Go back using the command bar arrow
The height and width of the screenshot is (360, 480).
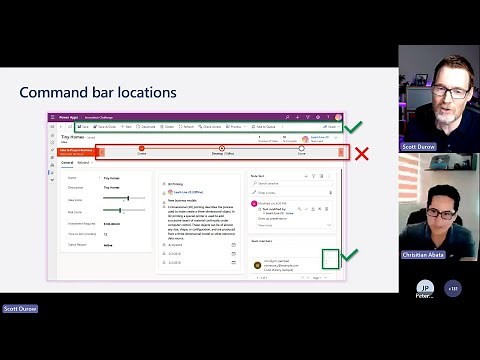[61, 127]
